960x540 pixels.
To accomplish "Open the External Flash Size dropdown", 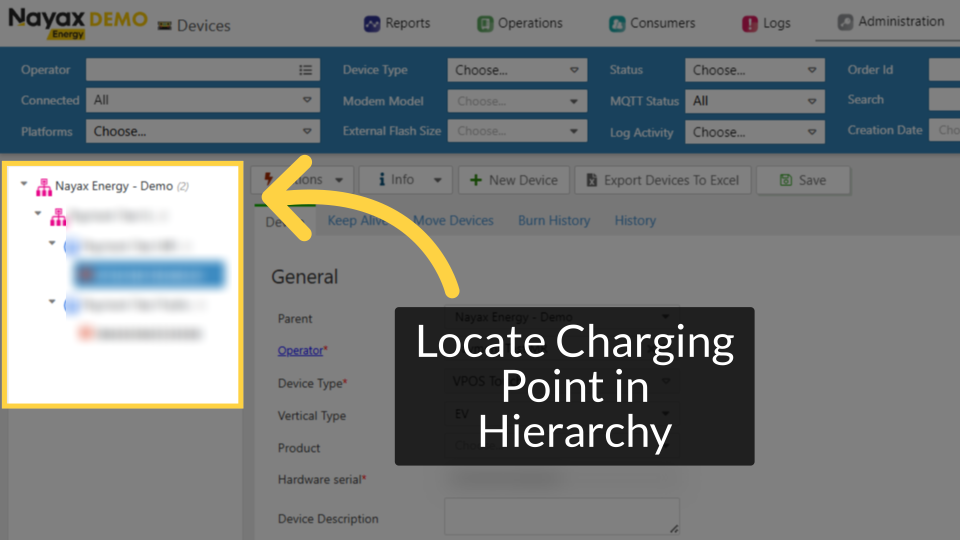I will coord(517,131).
